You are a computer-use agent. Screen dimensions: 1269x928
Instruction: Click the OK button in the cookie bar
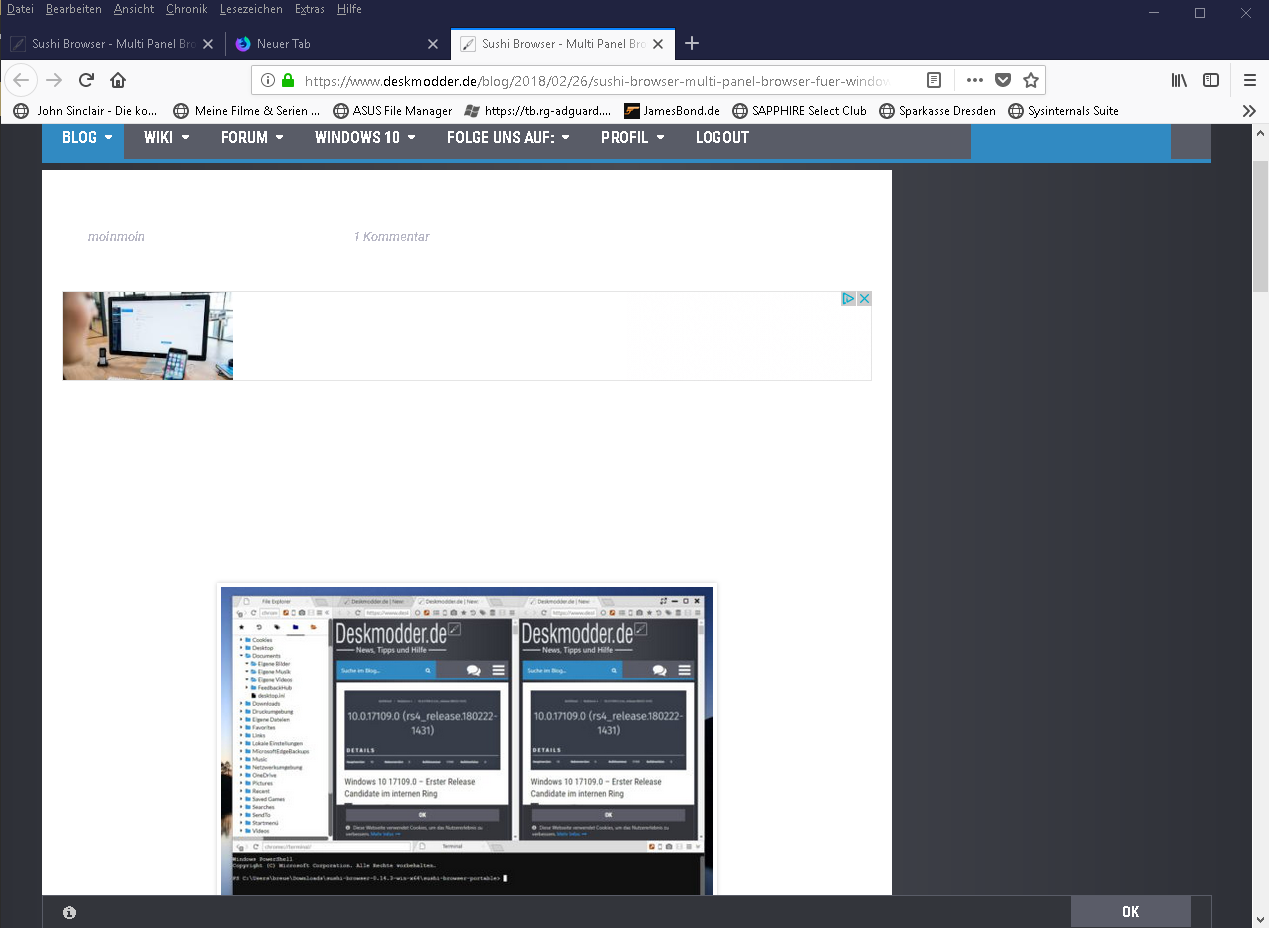(1130, 912)
